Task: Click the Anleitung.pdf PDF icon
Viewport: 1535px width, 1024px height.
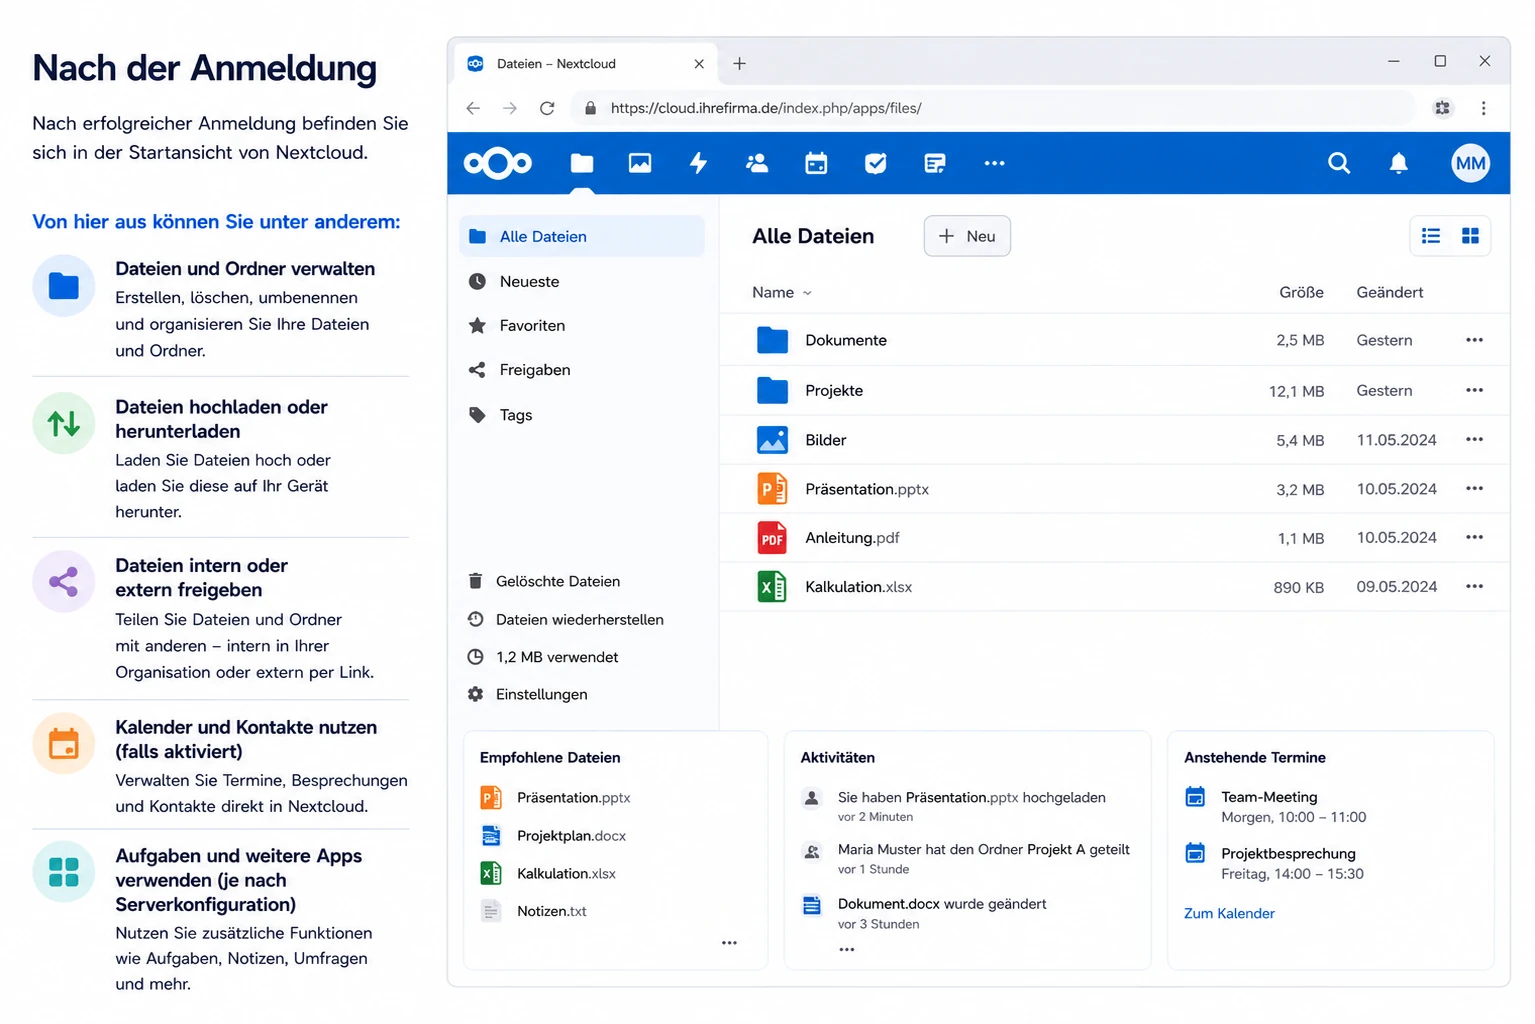Action: tap(772, 538)
